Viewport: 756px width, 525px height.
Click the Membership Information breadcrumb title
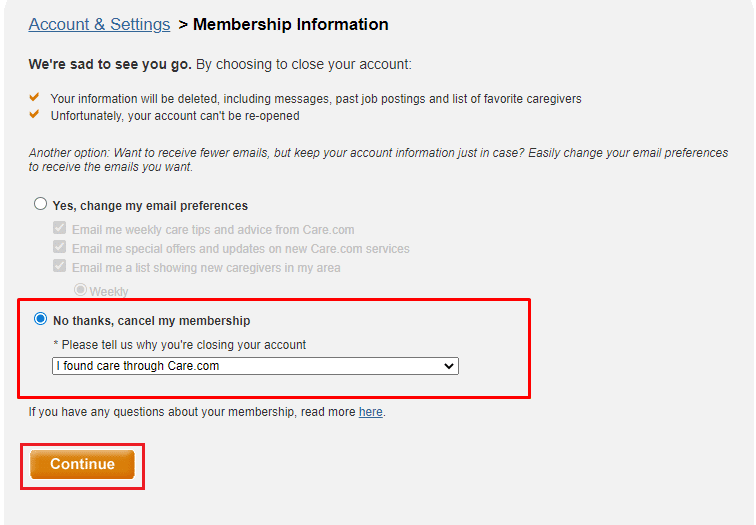291,24
